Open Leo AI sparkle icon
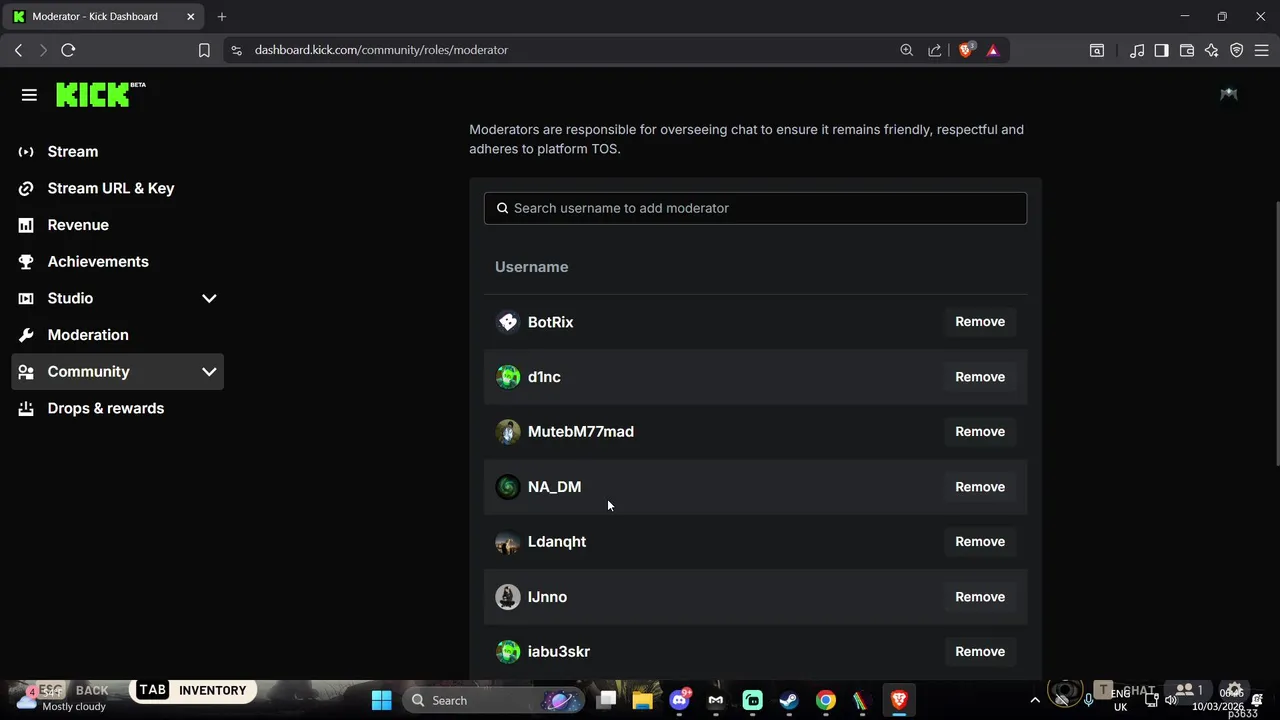The height and width of the screenshot is (720, 1280). click(1212, 50)
